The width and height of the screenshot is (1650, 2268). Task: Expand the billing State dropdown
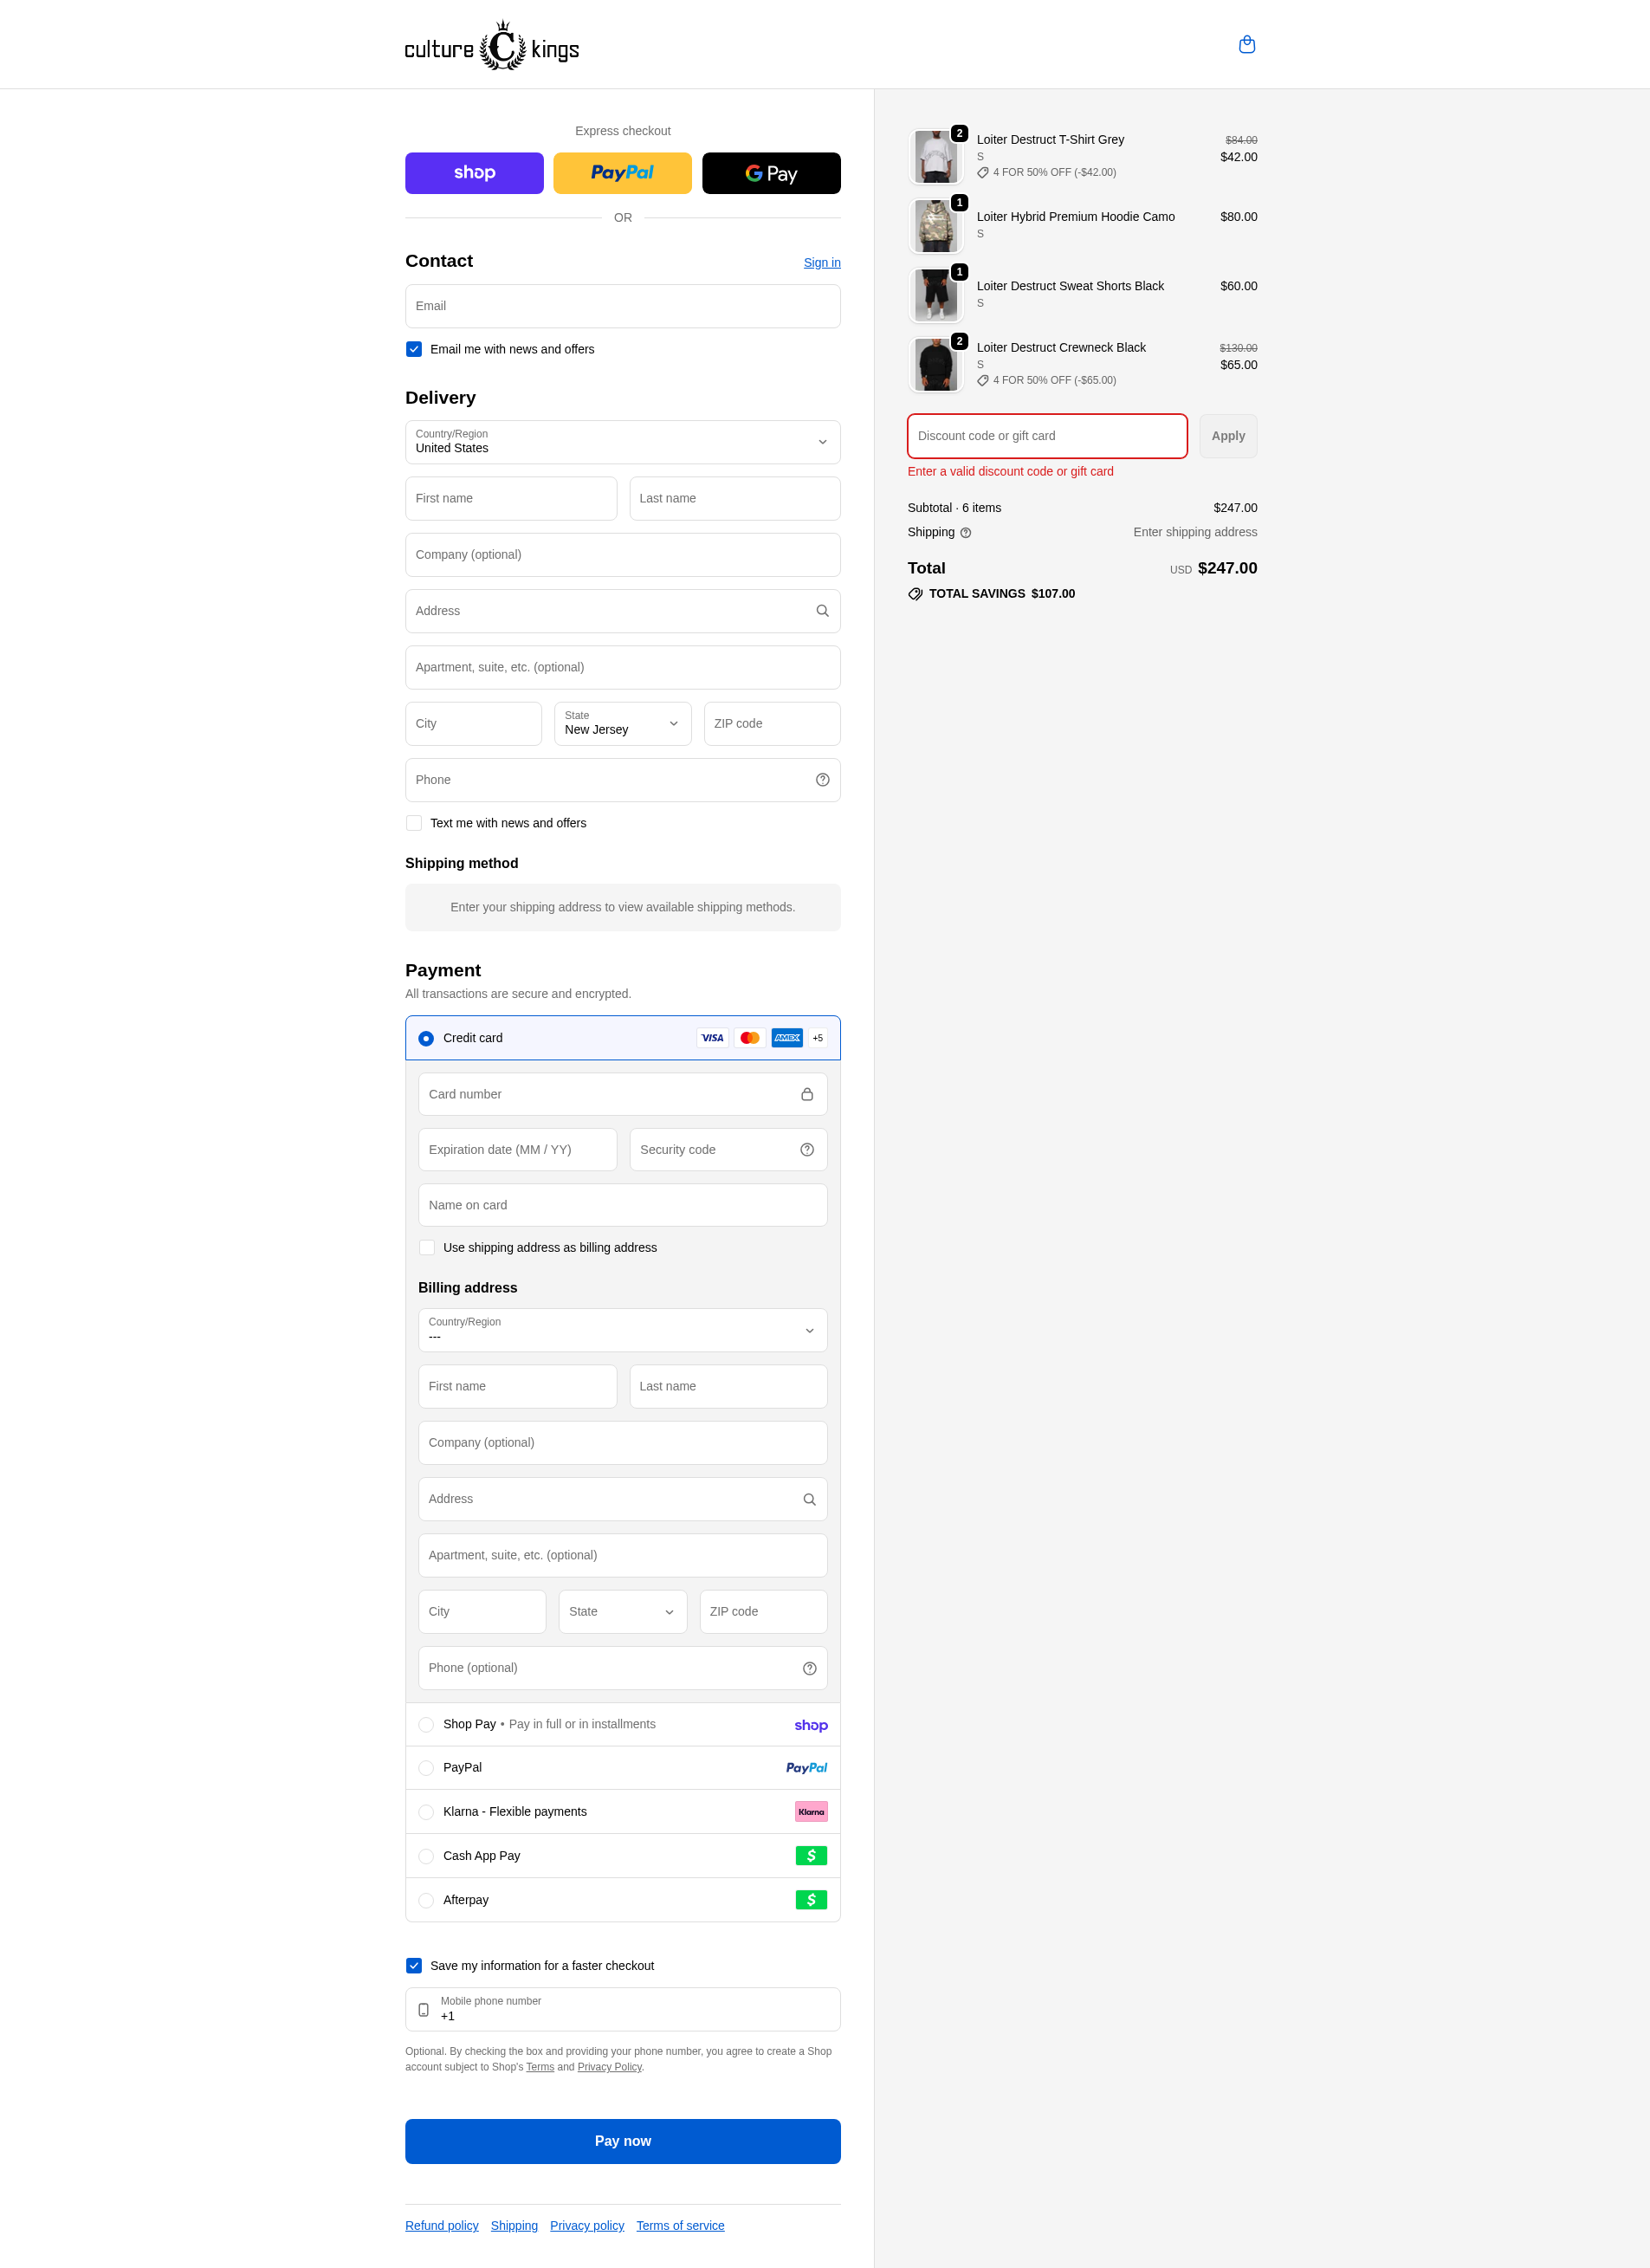(x=622, y=1611)
